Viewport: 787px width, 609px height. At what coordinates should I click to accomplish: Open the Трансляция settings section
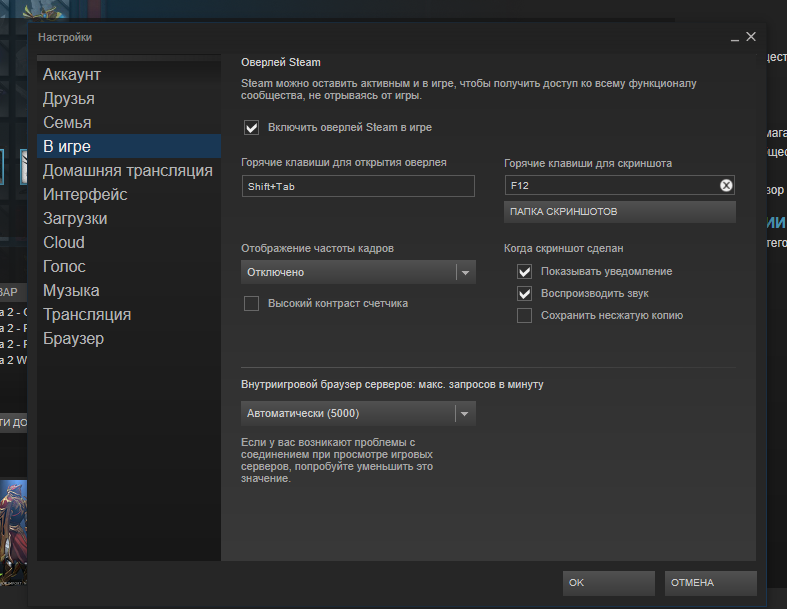(129, 314)
